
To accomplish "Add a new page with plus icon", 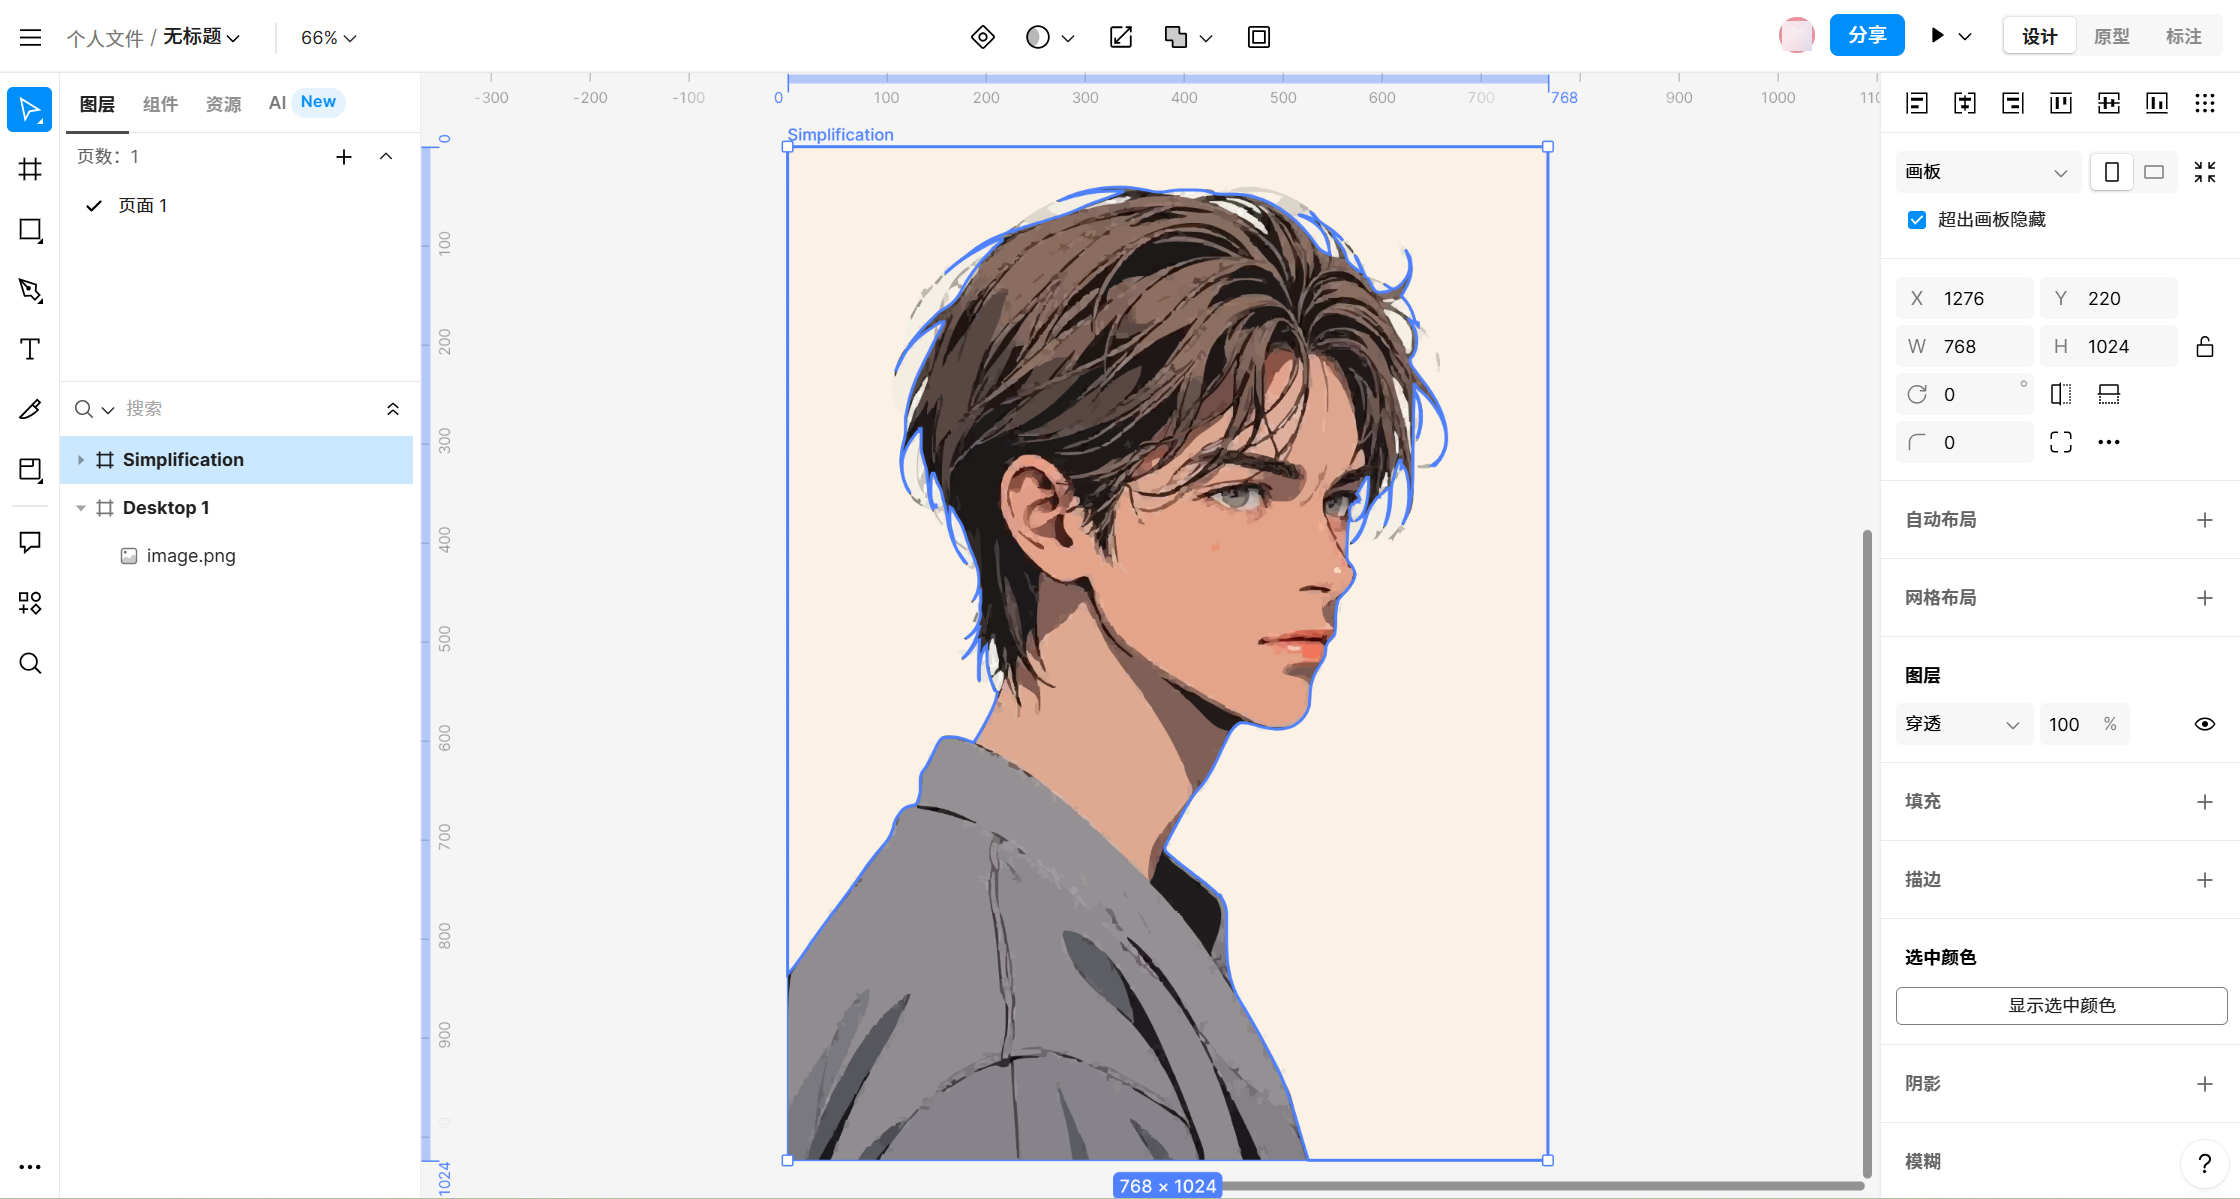I will pos(344,157).
